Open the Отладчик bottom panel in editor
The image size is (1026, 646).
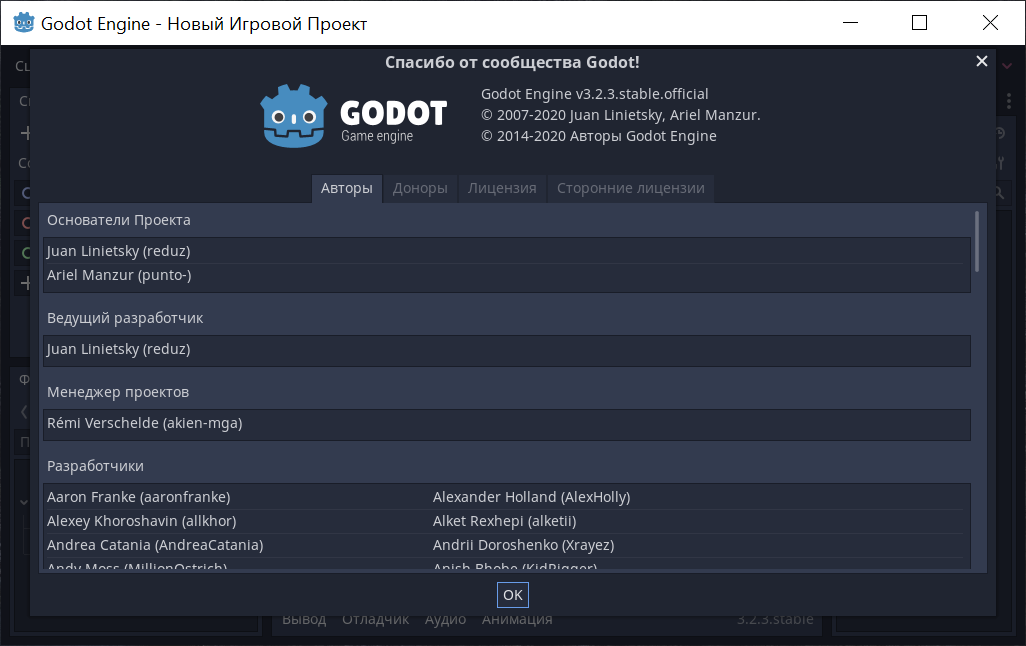point(376,620)
